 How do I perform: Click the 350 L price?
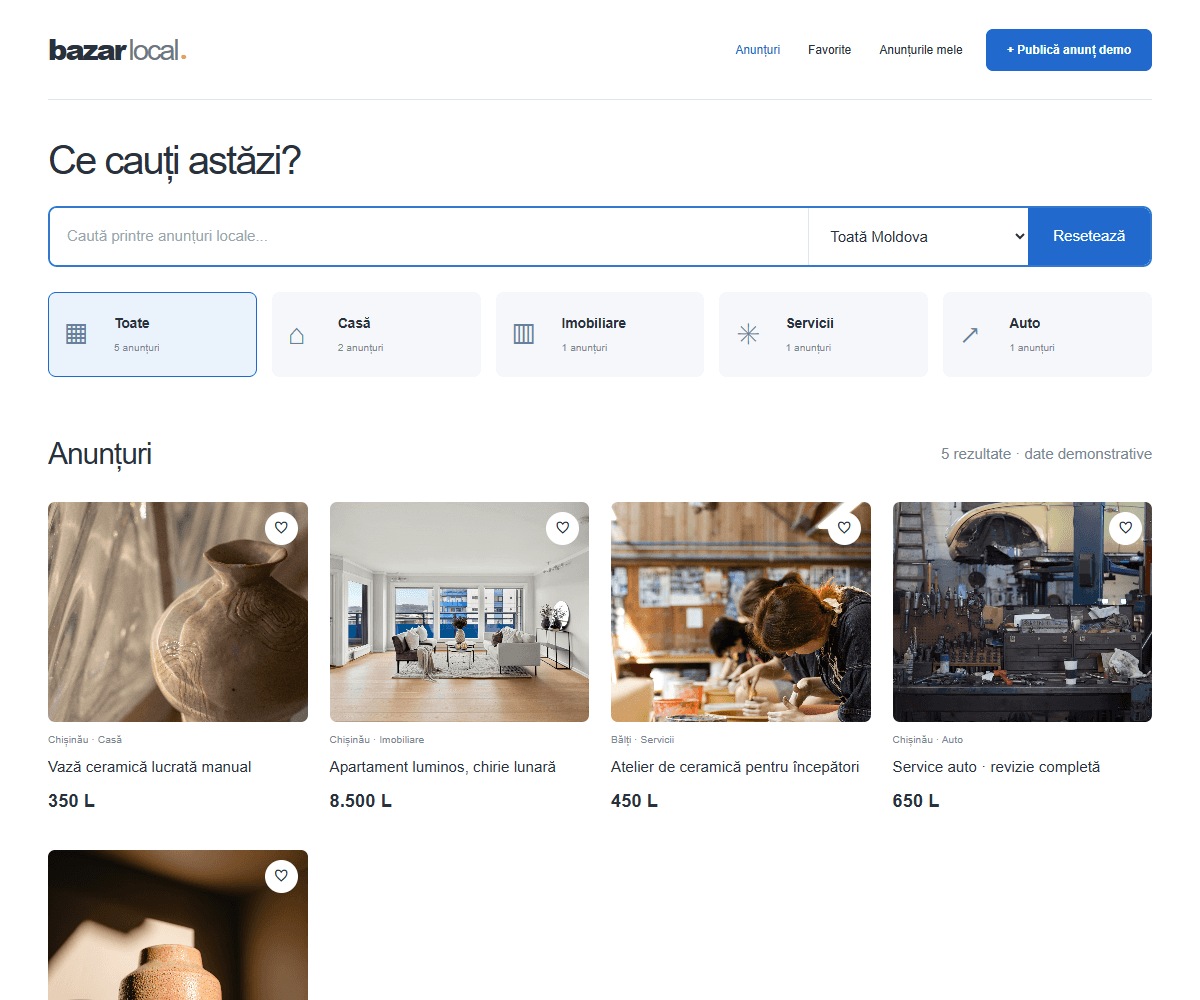[71, 801]
